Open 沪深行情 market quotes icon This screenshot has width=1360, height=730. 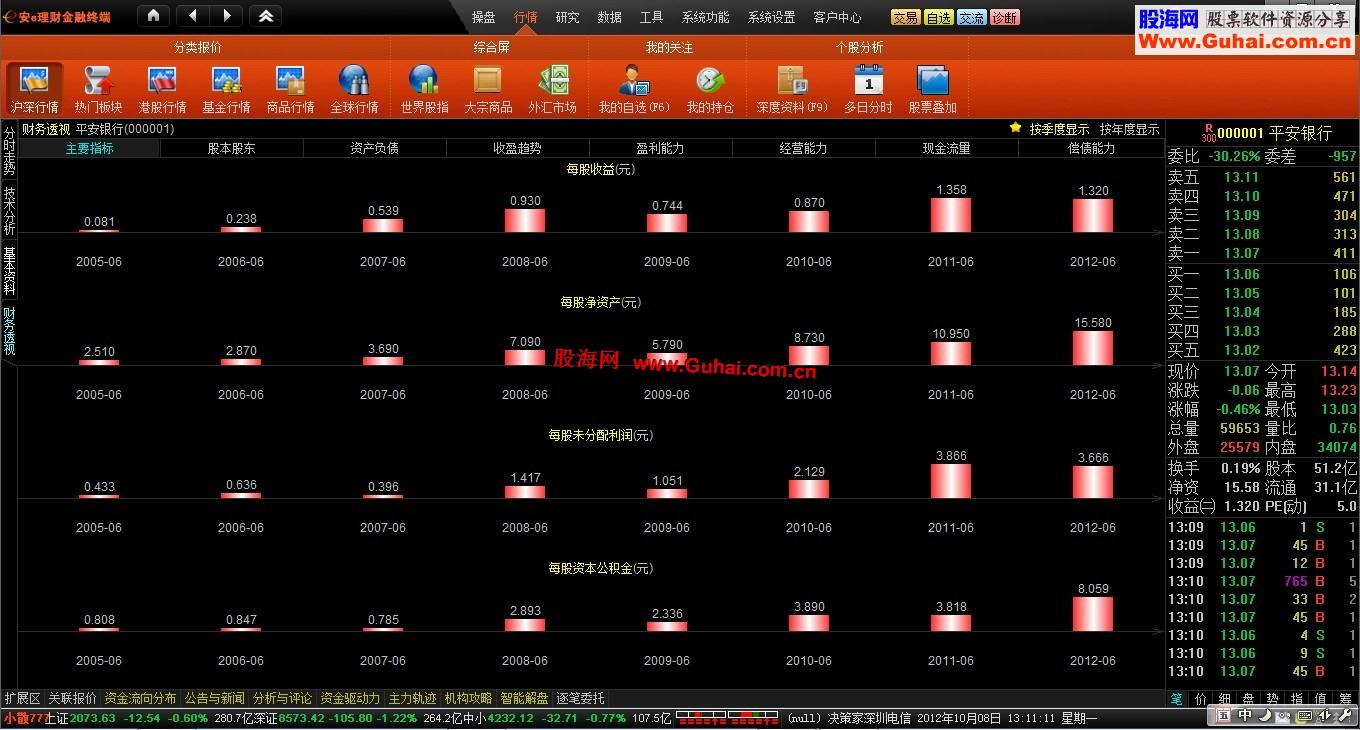coord(35,89)
